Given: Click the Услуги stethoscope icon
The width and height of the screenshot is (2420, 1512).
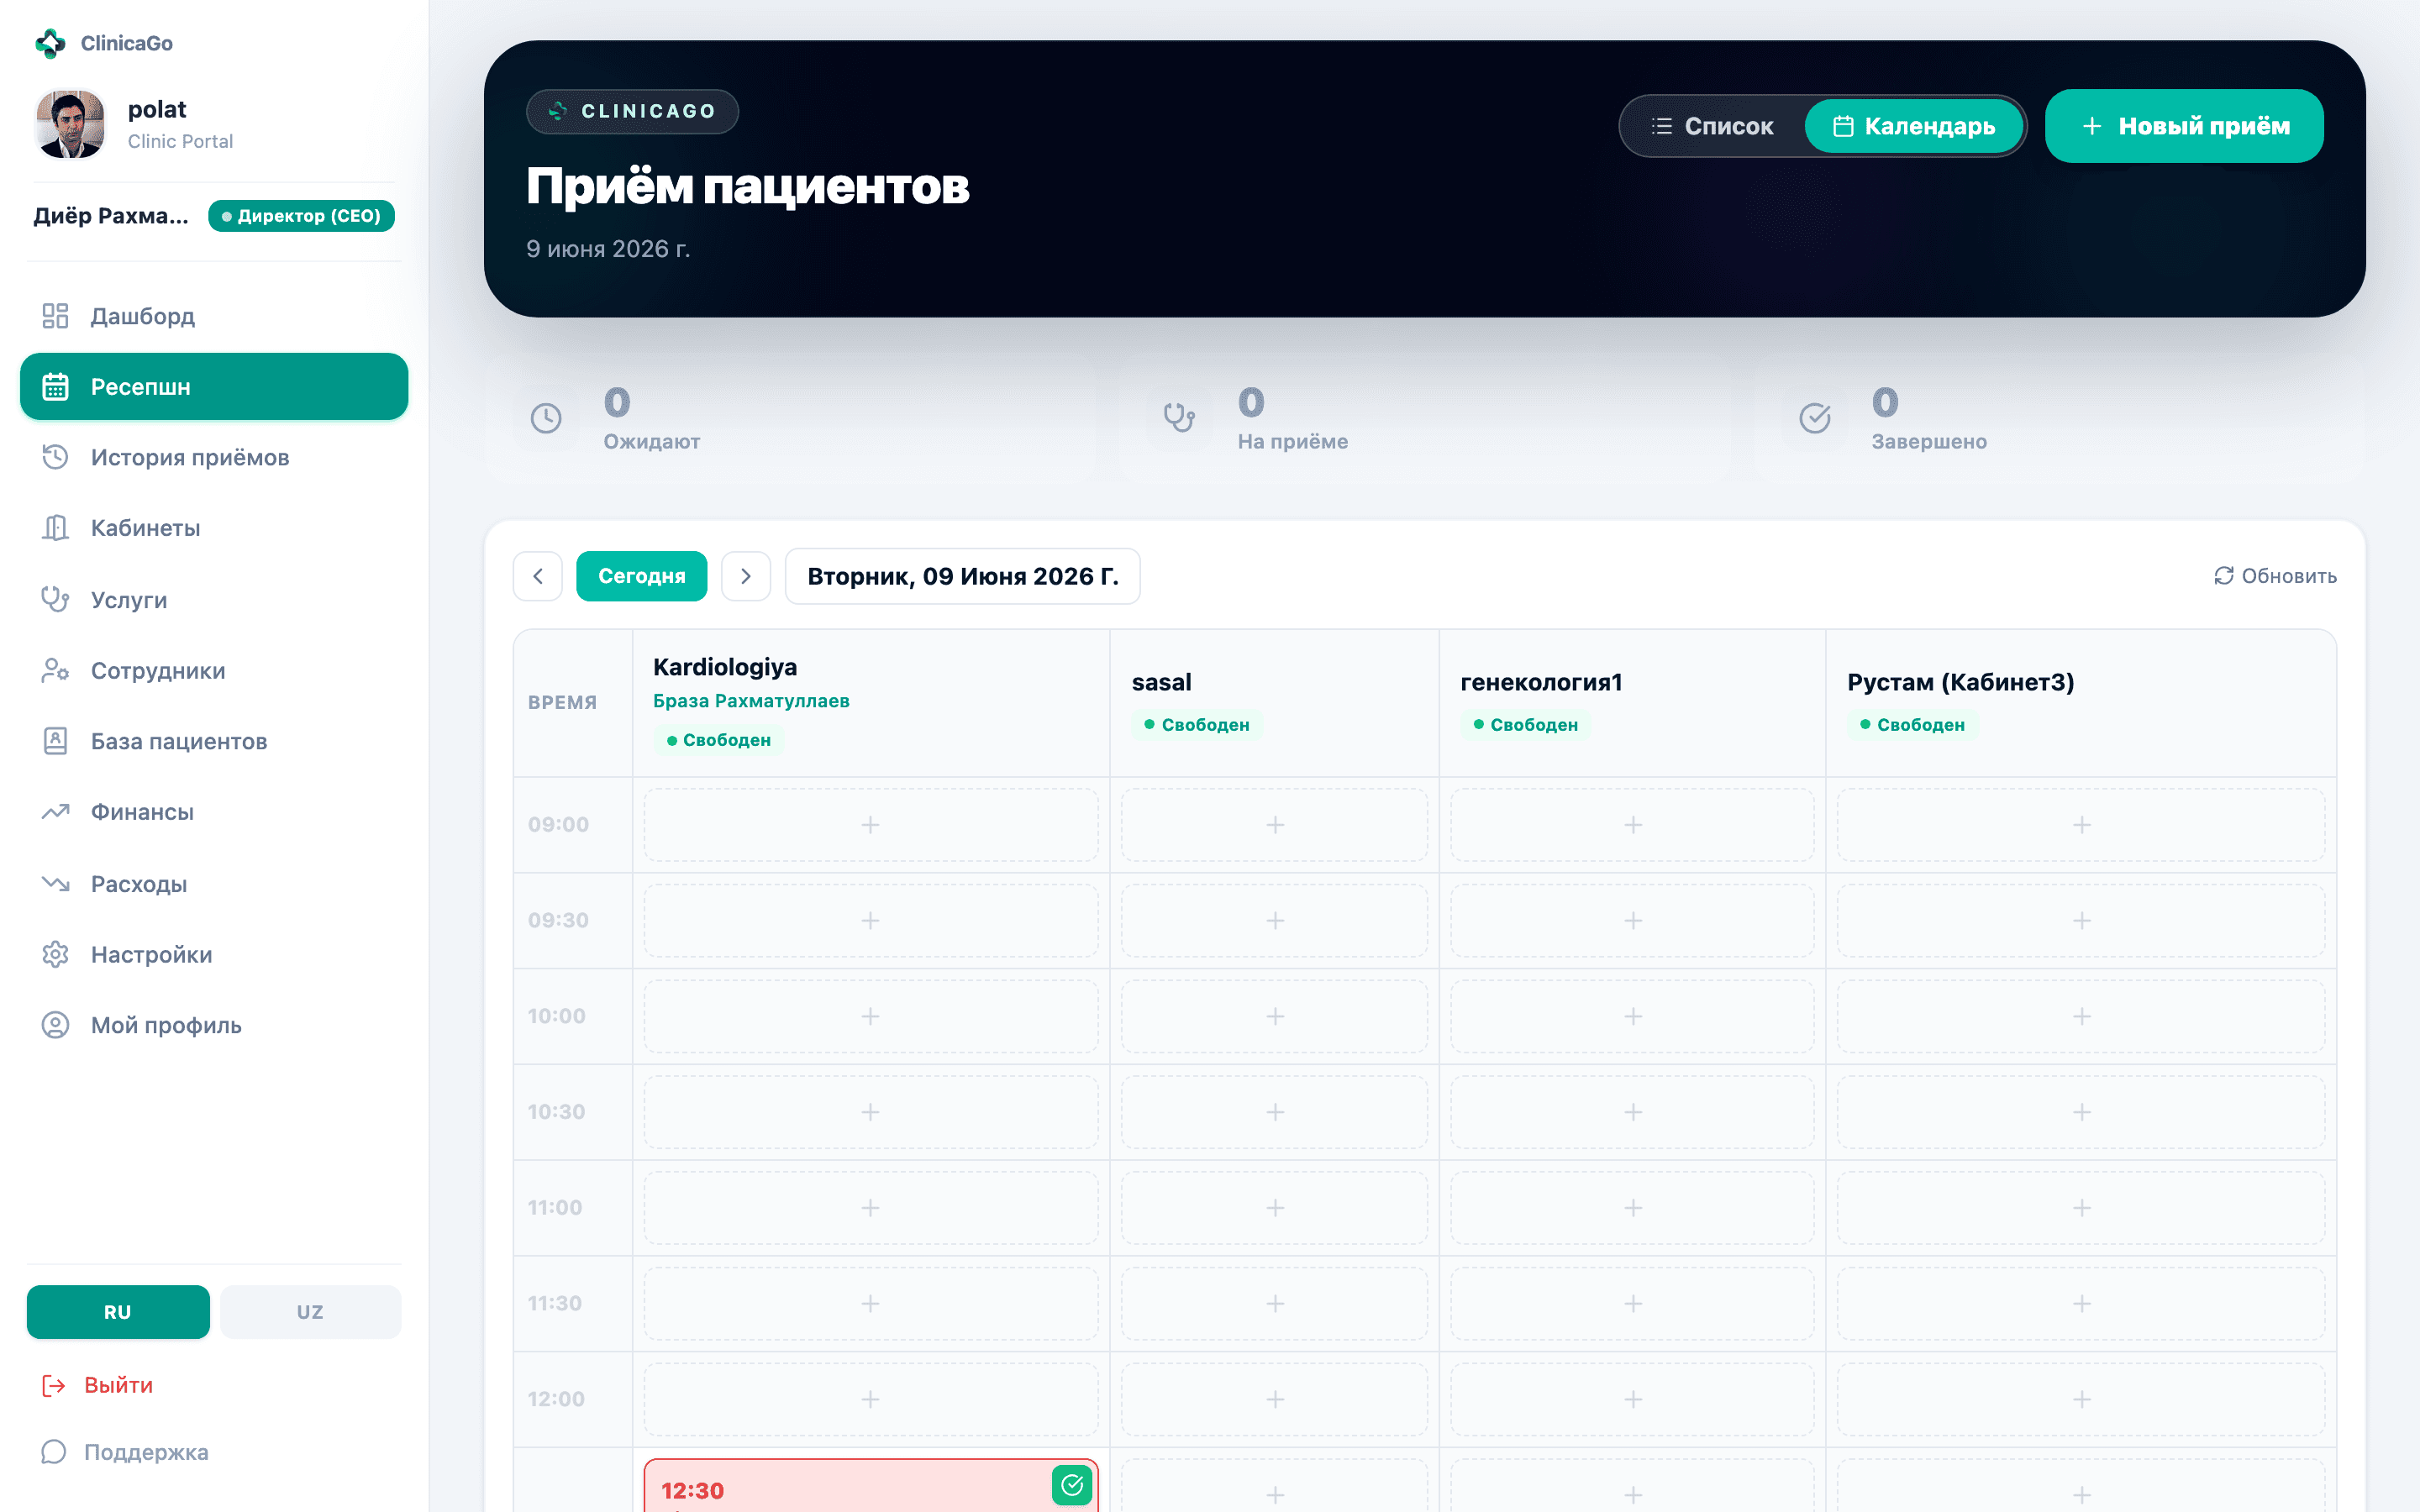Looking at the screenshot, I should 55,599.
